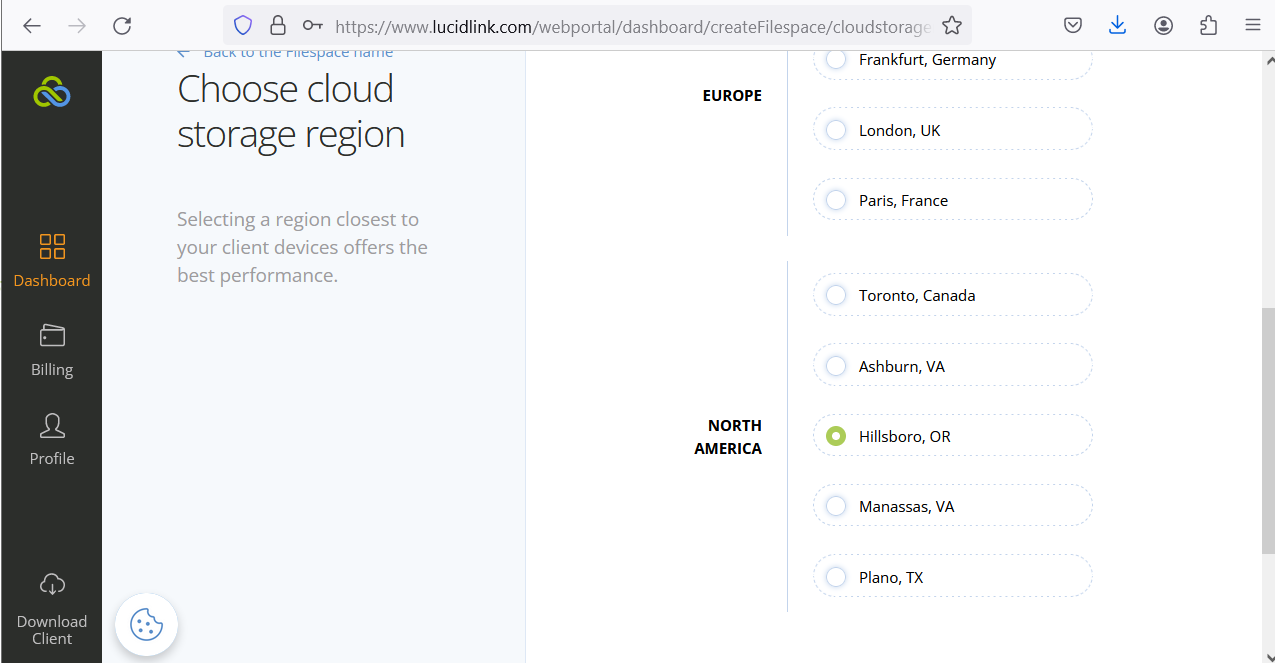Open the cookie preferences button
This screenshot has width=1275, height=663.
146,625
